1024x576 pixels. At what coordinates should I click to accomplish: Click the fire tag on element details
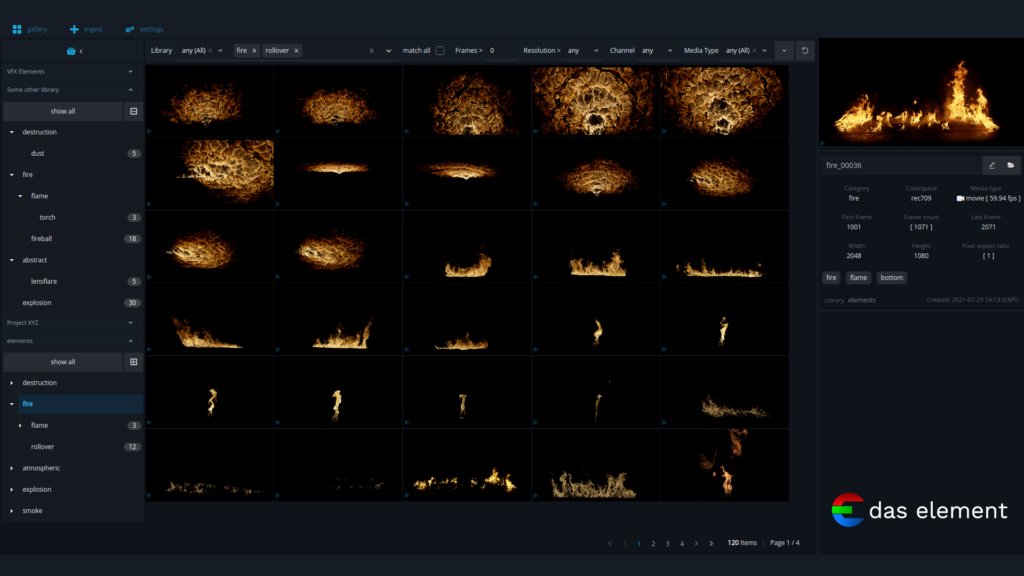(x=831, y=278)
